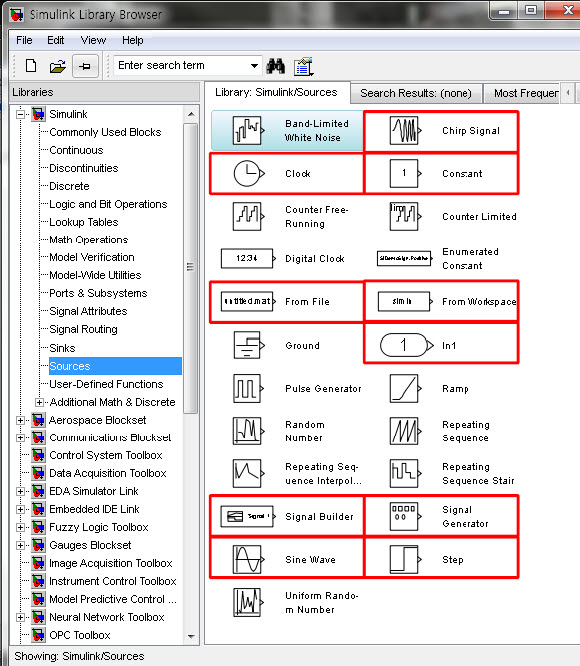Open the Discontinuities library
Screen dimensions: 580x666
click(x=84, y=168)
